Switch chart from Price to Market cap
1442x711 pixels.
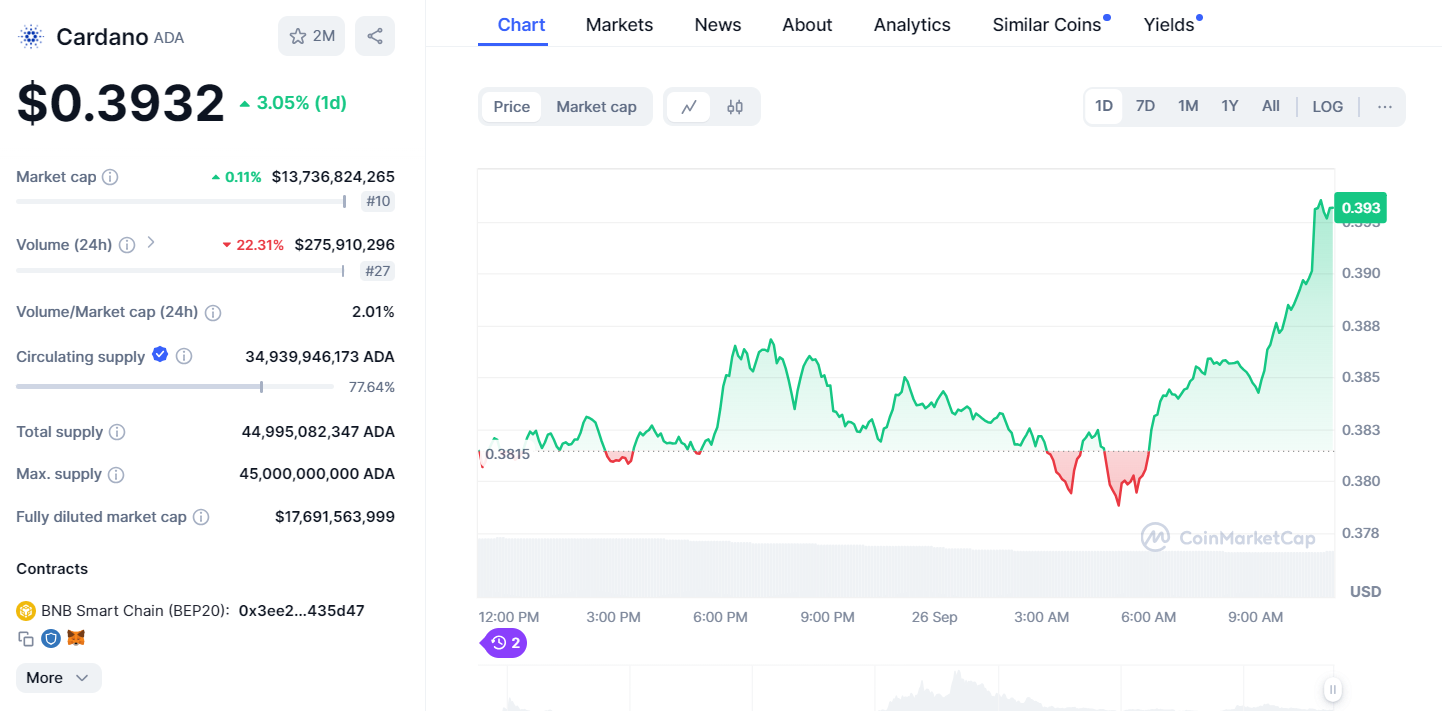[596, 106]
